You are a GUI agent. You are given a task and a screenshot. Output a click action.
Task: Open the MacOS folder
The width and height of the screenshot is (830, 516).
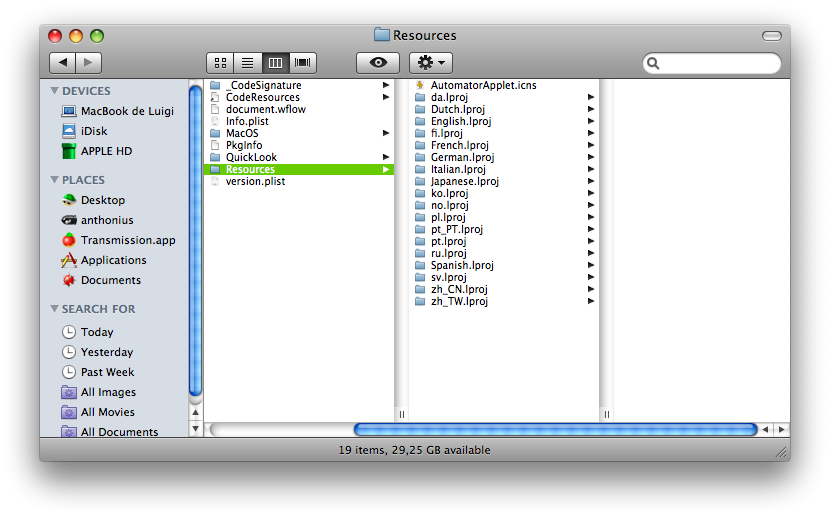(x=299, y=133)
